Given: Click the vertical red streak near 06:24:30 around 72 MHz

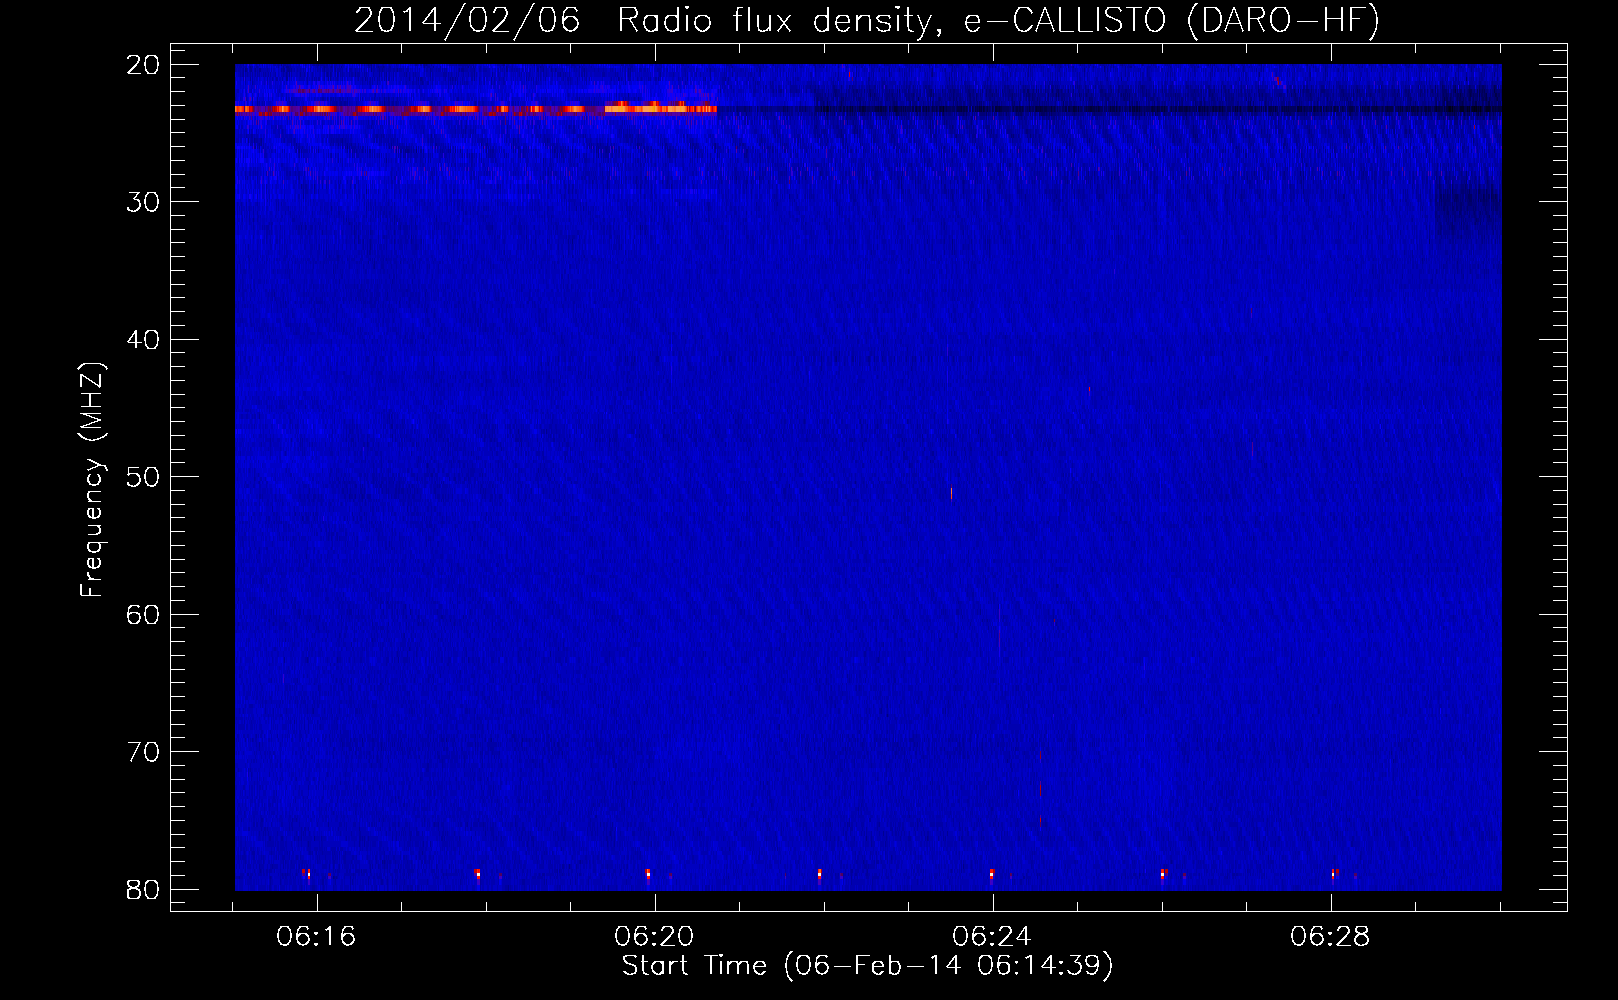Looking at the screenshot, I should click(1040, 790).
